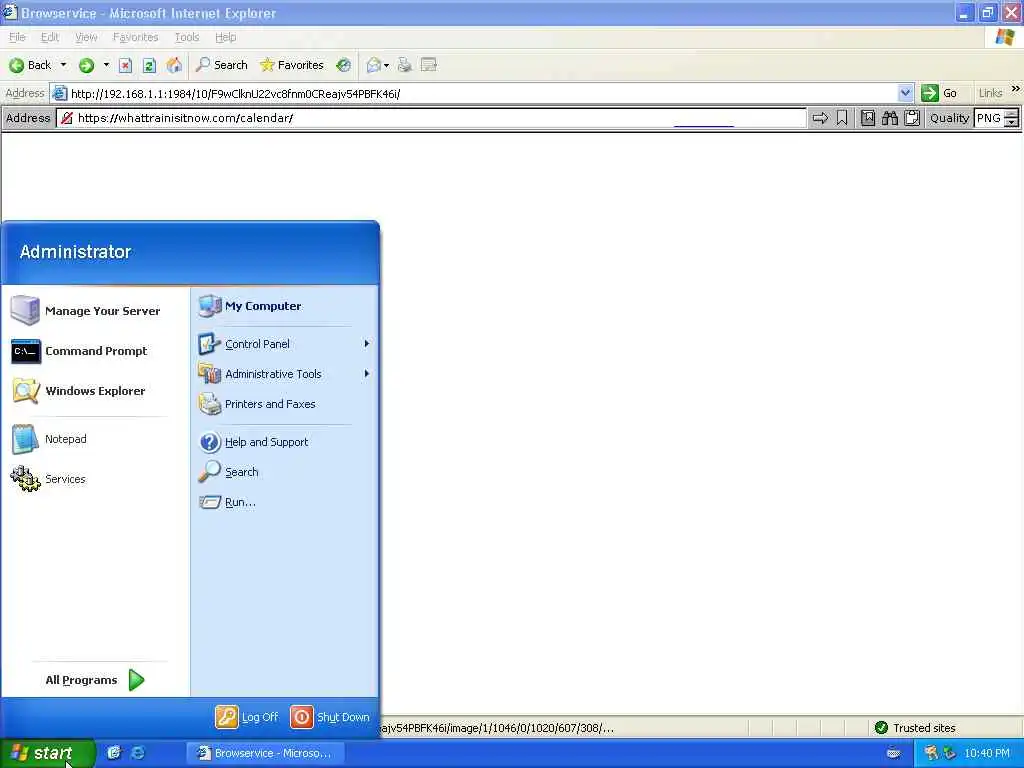Screen dimensions: 1024x768
Task: Open the Search pane from toolbar
Action: 221,65
